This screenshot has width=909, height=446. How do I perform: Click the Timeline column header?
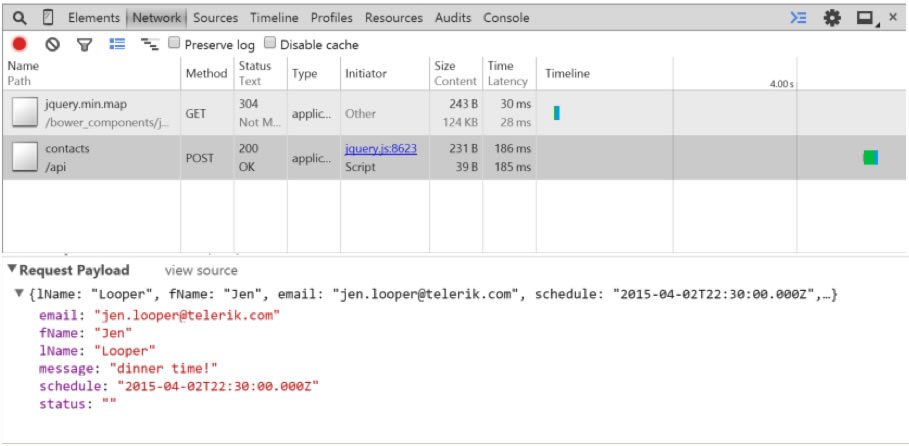[721, 73]
